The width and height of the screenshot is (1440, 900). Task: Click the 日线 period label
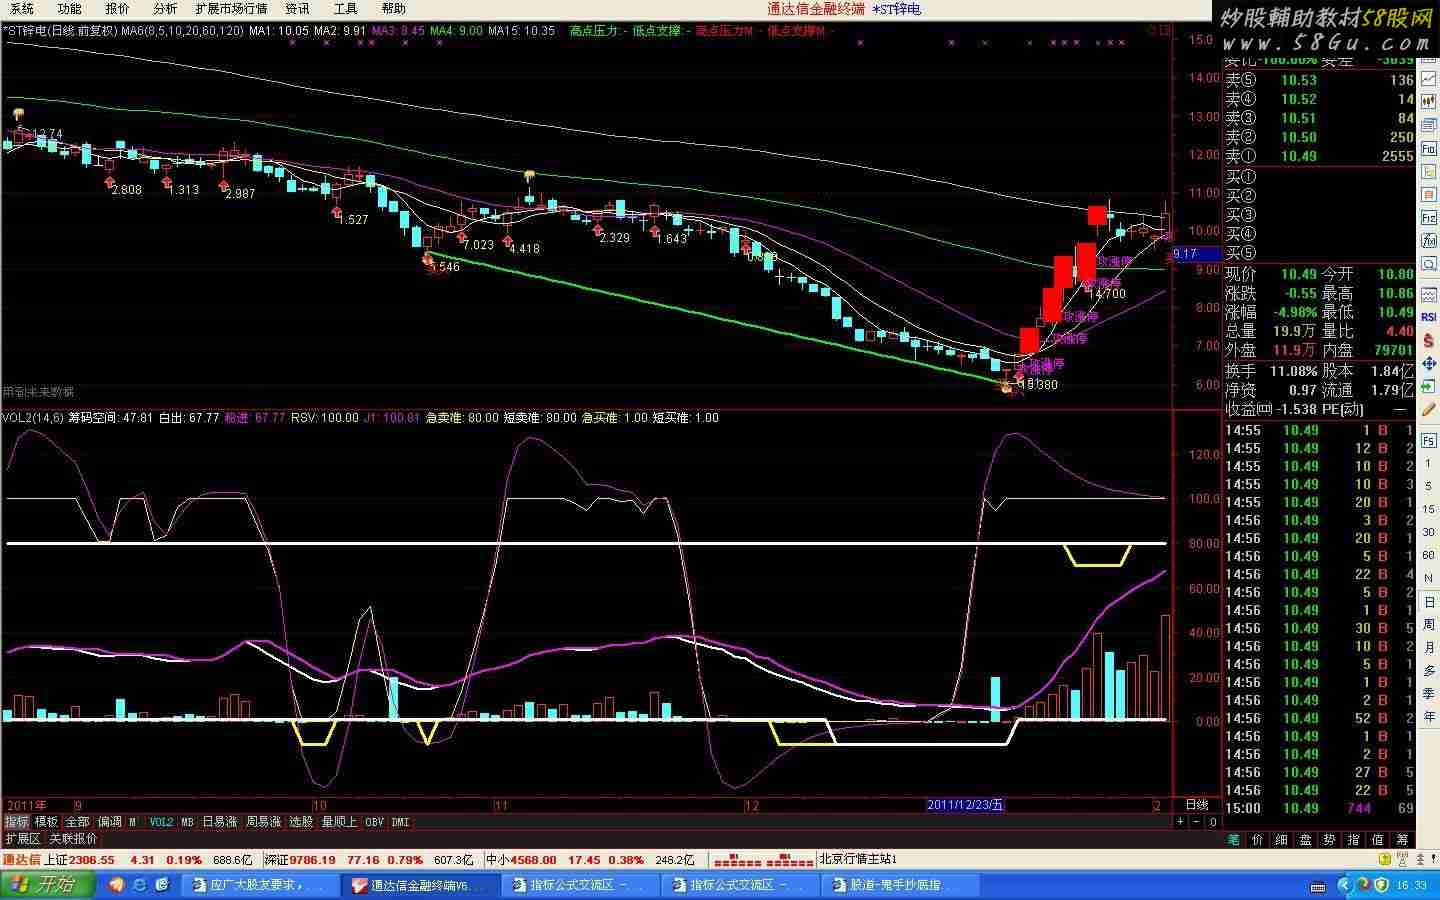click(x=1196, y=805)
